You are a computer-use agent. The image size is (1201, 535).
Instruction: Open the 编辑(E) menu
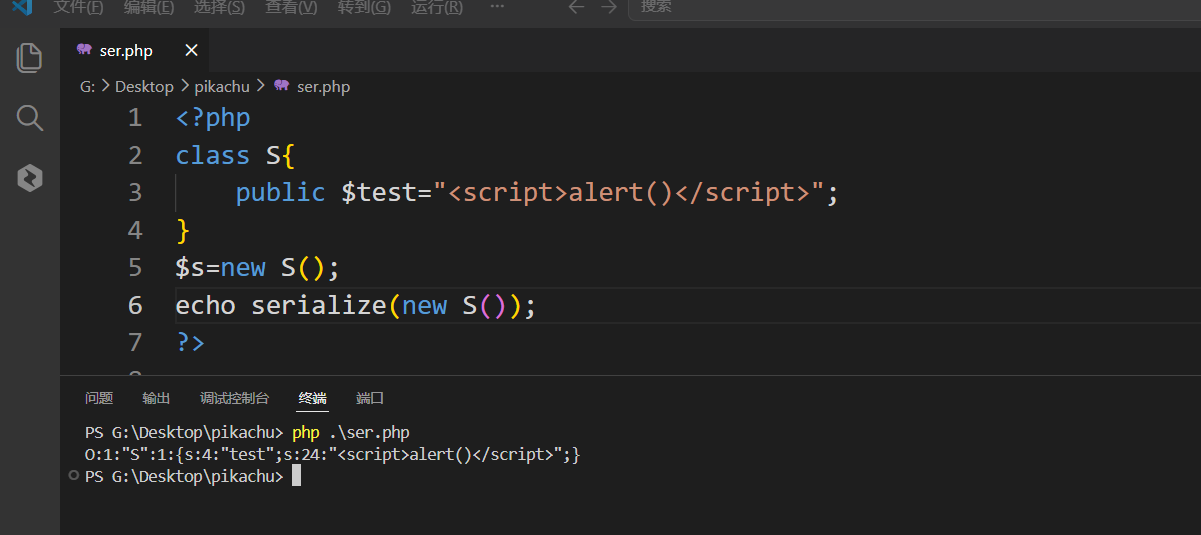pos(149,7)
